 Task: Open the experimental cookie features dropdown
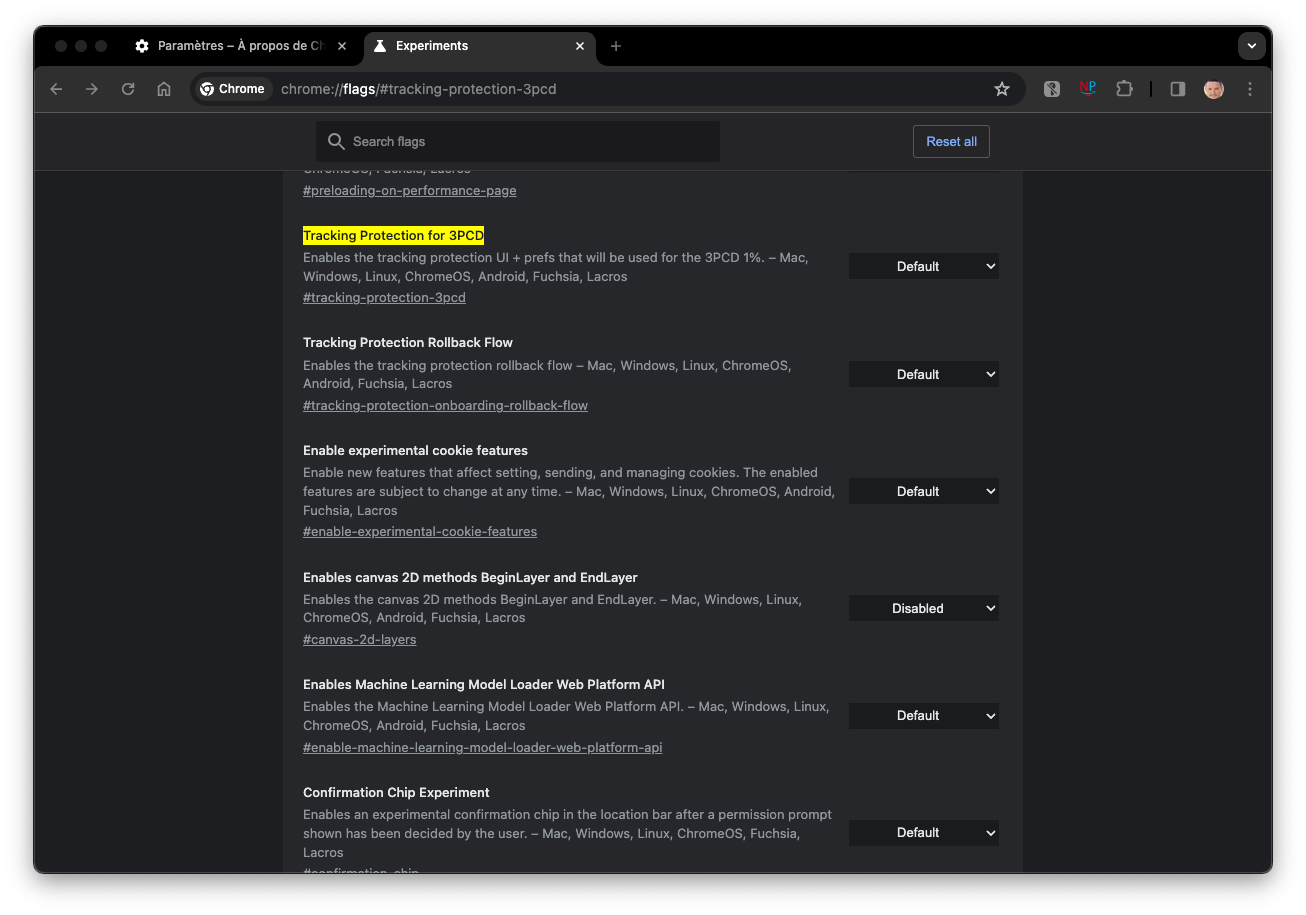(x=924, y=491)
